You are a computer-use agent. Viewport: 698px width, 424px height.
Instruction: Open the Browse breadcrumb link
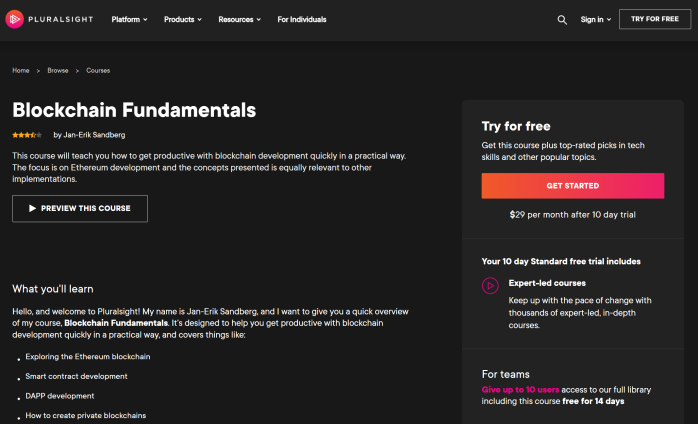58,70
